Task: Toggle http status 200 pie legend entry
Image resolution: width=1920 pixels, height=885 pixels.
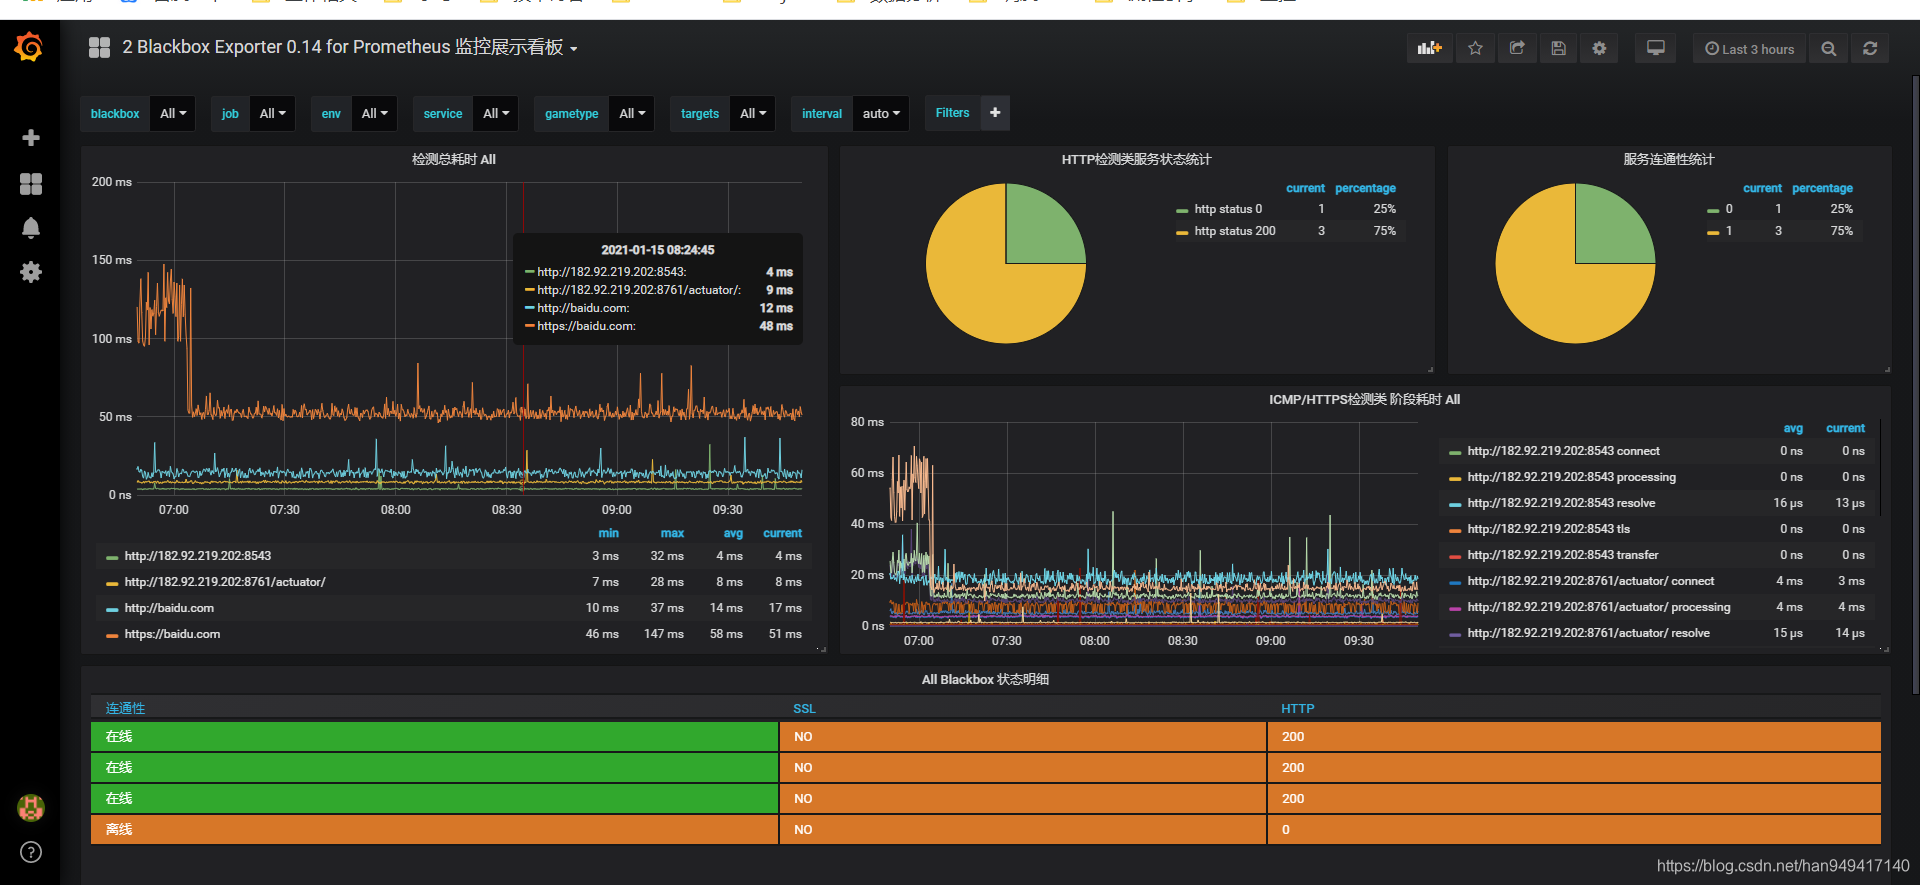Action: (x=1235, y=231)
